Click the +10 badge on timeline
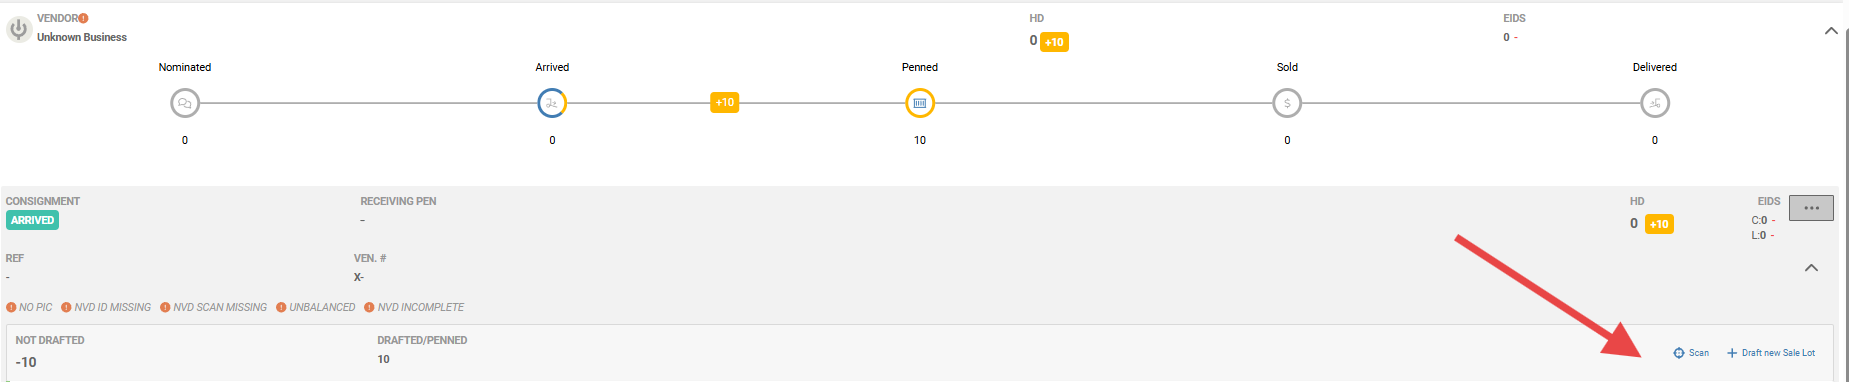This screenshot has width=1849, height=382. [x=725, y=102]
